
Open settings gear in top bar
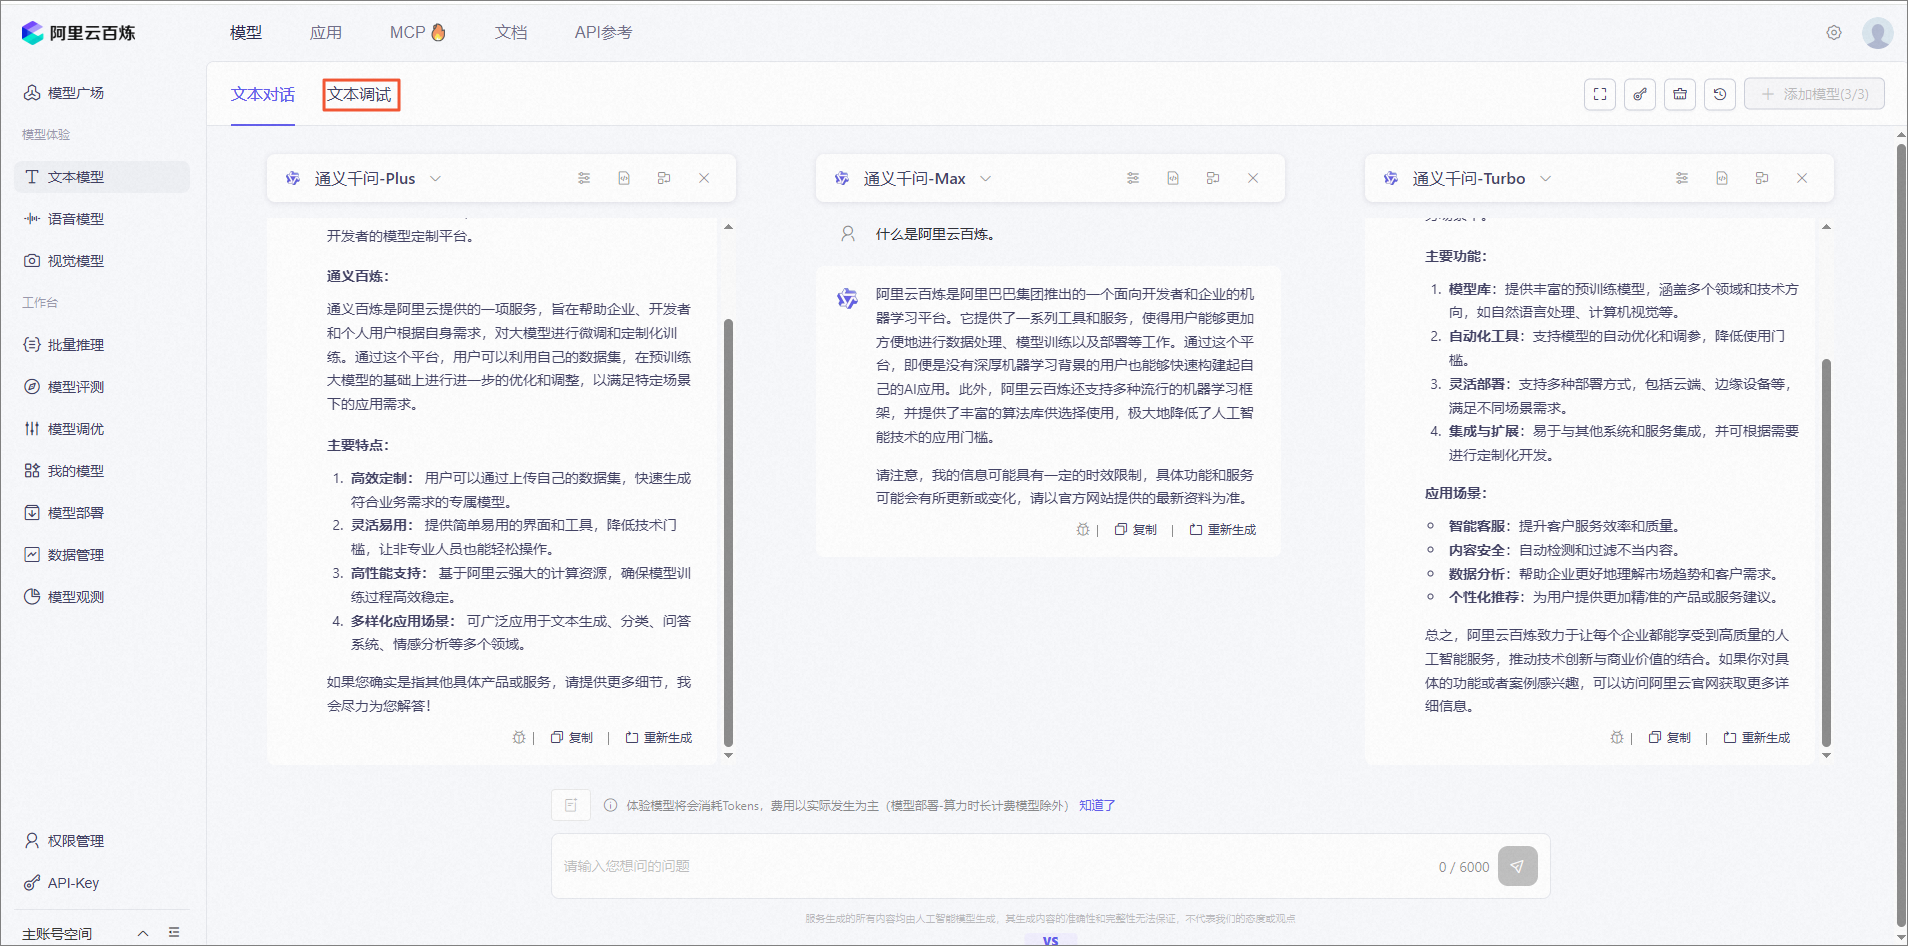coord(1834,33)
